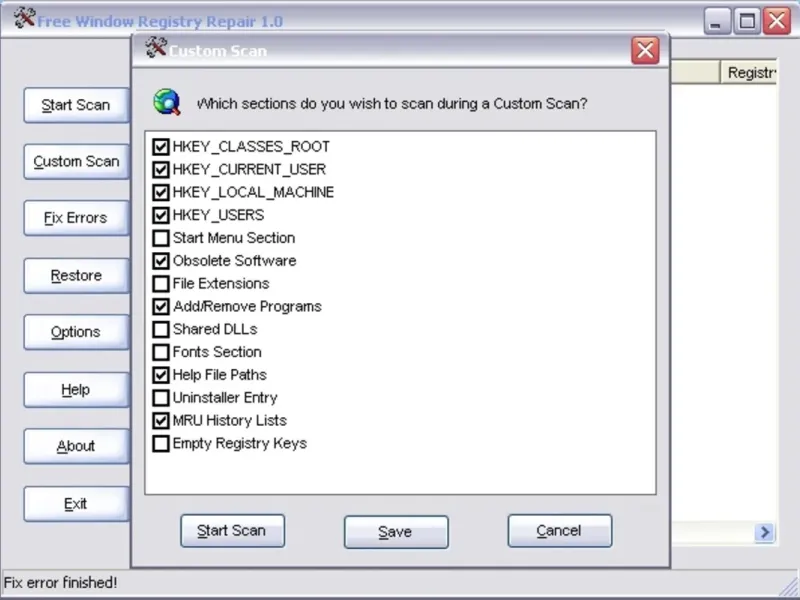
Task: Click the Restore button
Action: [x=77, y=276]
